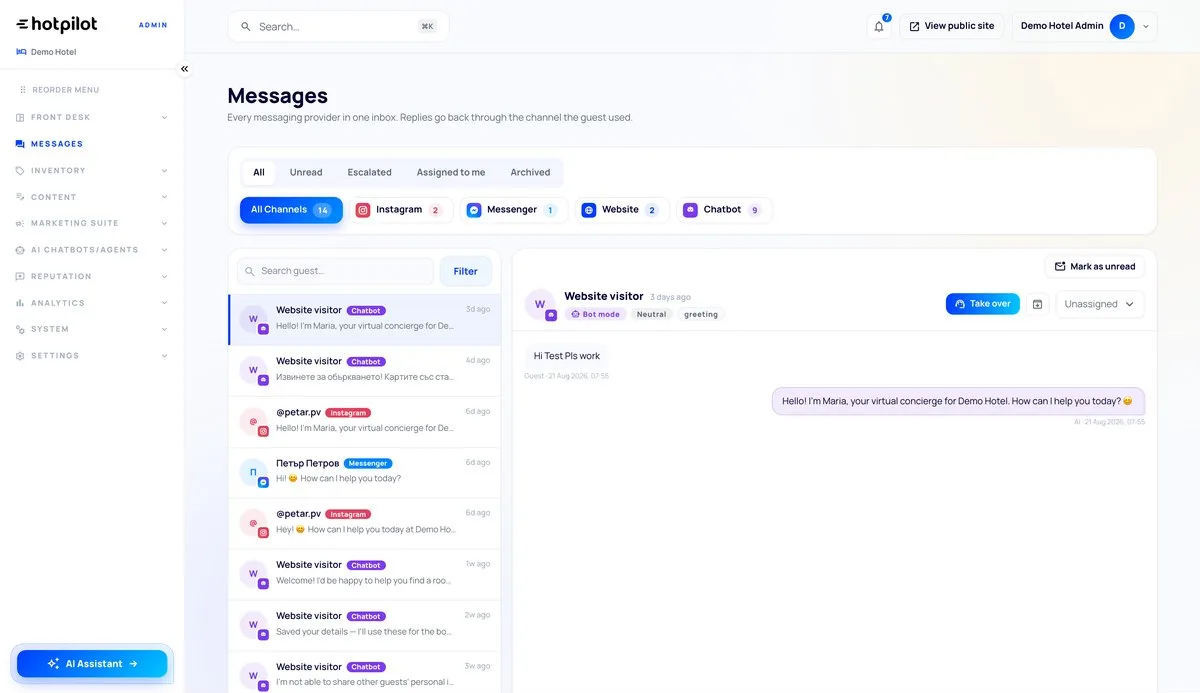Image resolution: width=1200 pixels, height=693 pixels.
Task: Open Website visitor conversation from 2w ago
Action: pos(365,625)
